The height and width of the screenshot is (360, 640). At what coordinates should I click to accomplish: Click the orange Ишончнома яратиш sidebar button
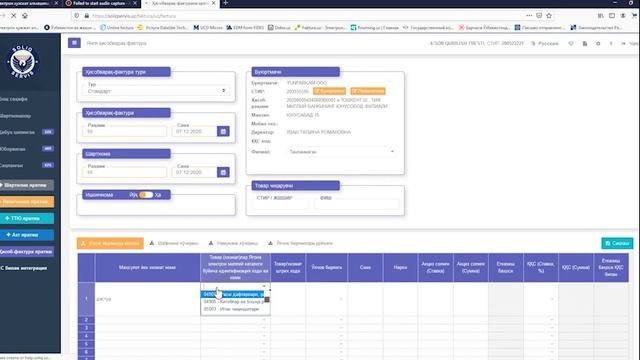click(27, 202)
